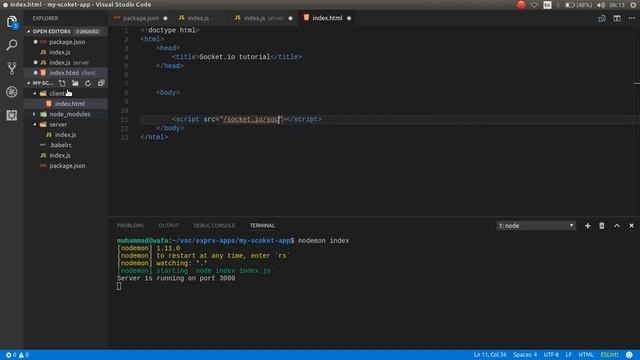Viewport: 640px width, 360px height.
Task: Open the Explorer view in activity bar
Action: [x=12, y=22]
